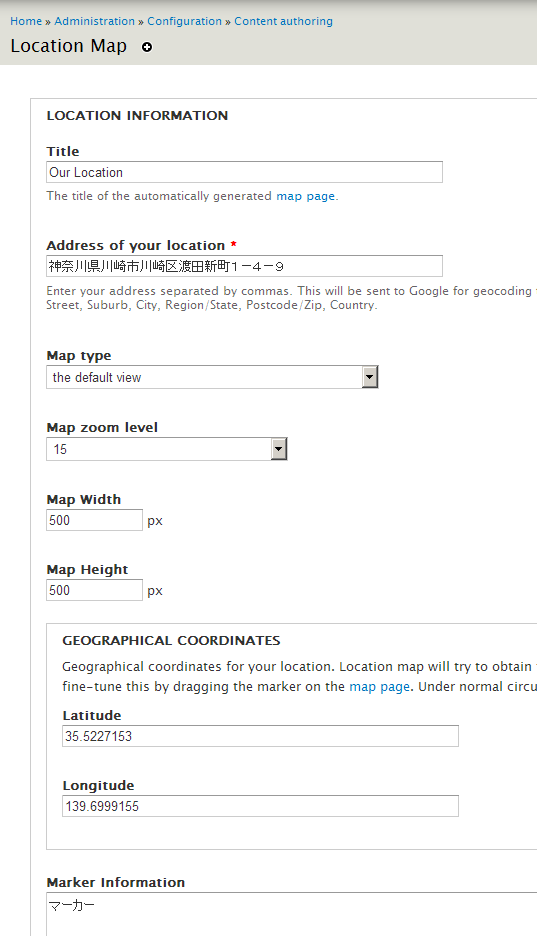Viewport: 537px width, 936px height.
Task: Open the Administration breadcrumb link
Action: click(x=94, y=21)
